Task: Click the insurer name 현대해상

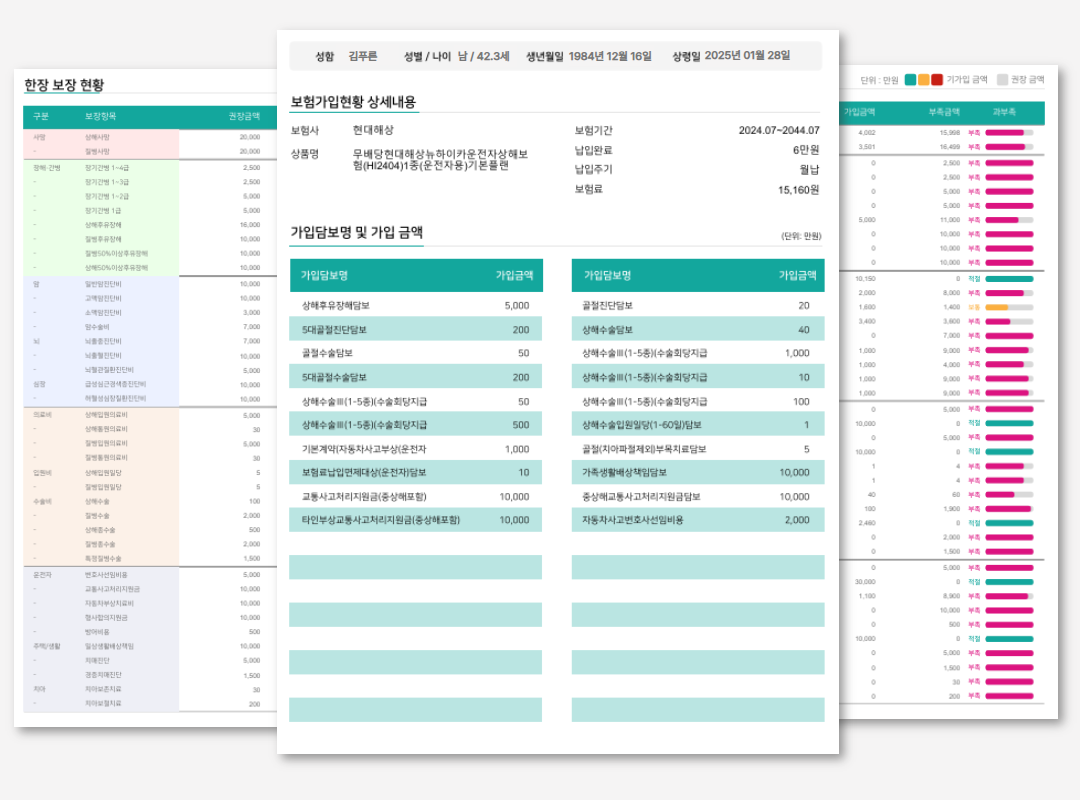Action: click(x=373, y=130)
